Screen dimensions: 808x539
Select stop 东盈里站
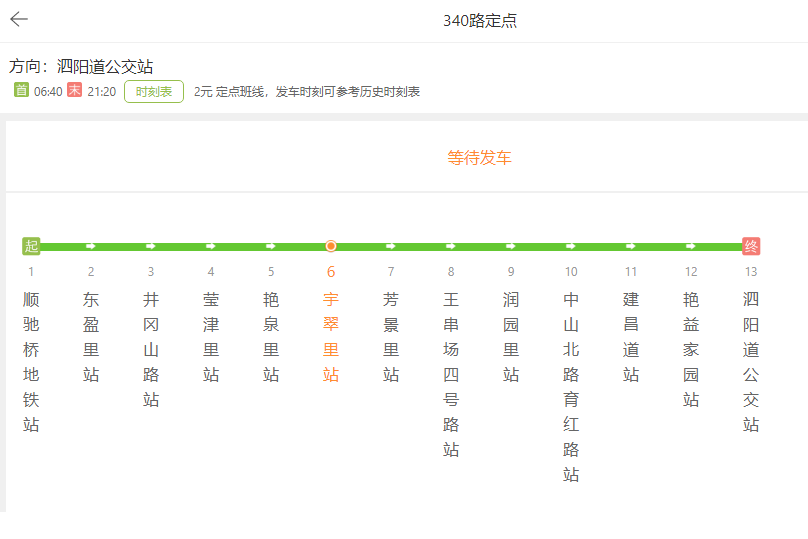(91, 337)
